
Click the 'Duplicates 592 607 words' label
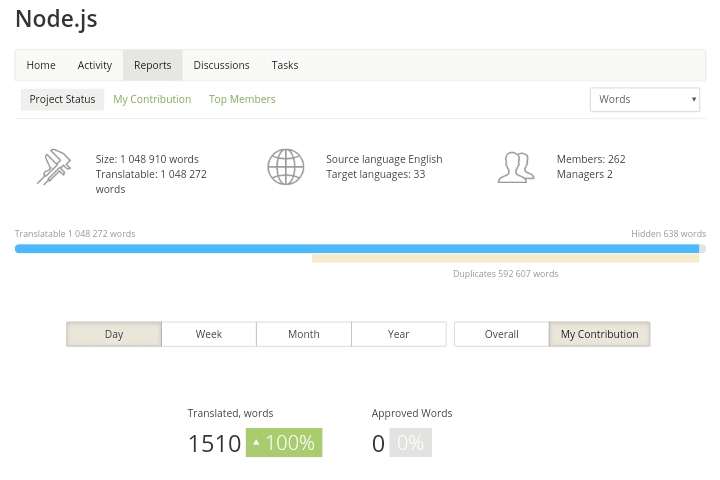click(506, 274)
